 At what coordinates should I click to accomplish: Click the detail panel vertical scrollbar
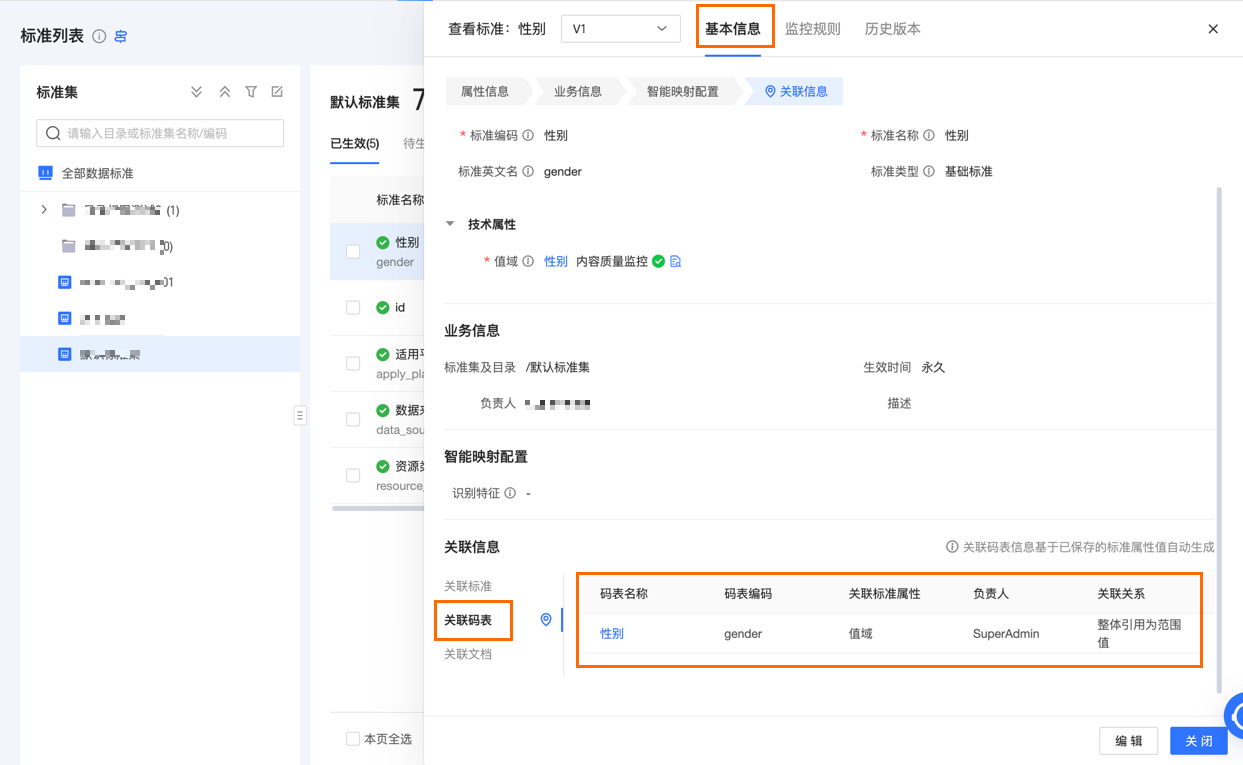coord(1218,440)
